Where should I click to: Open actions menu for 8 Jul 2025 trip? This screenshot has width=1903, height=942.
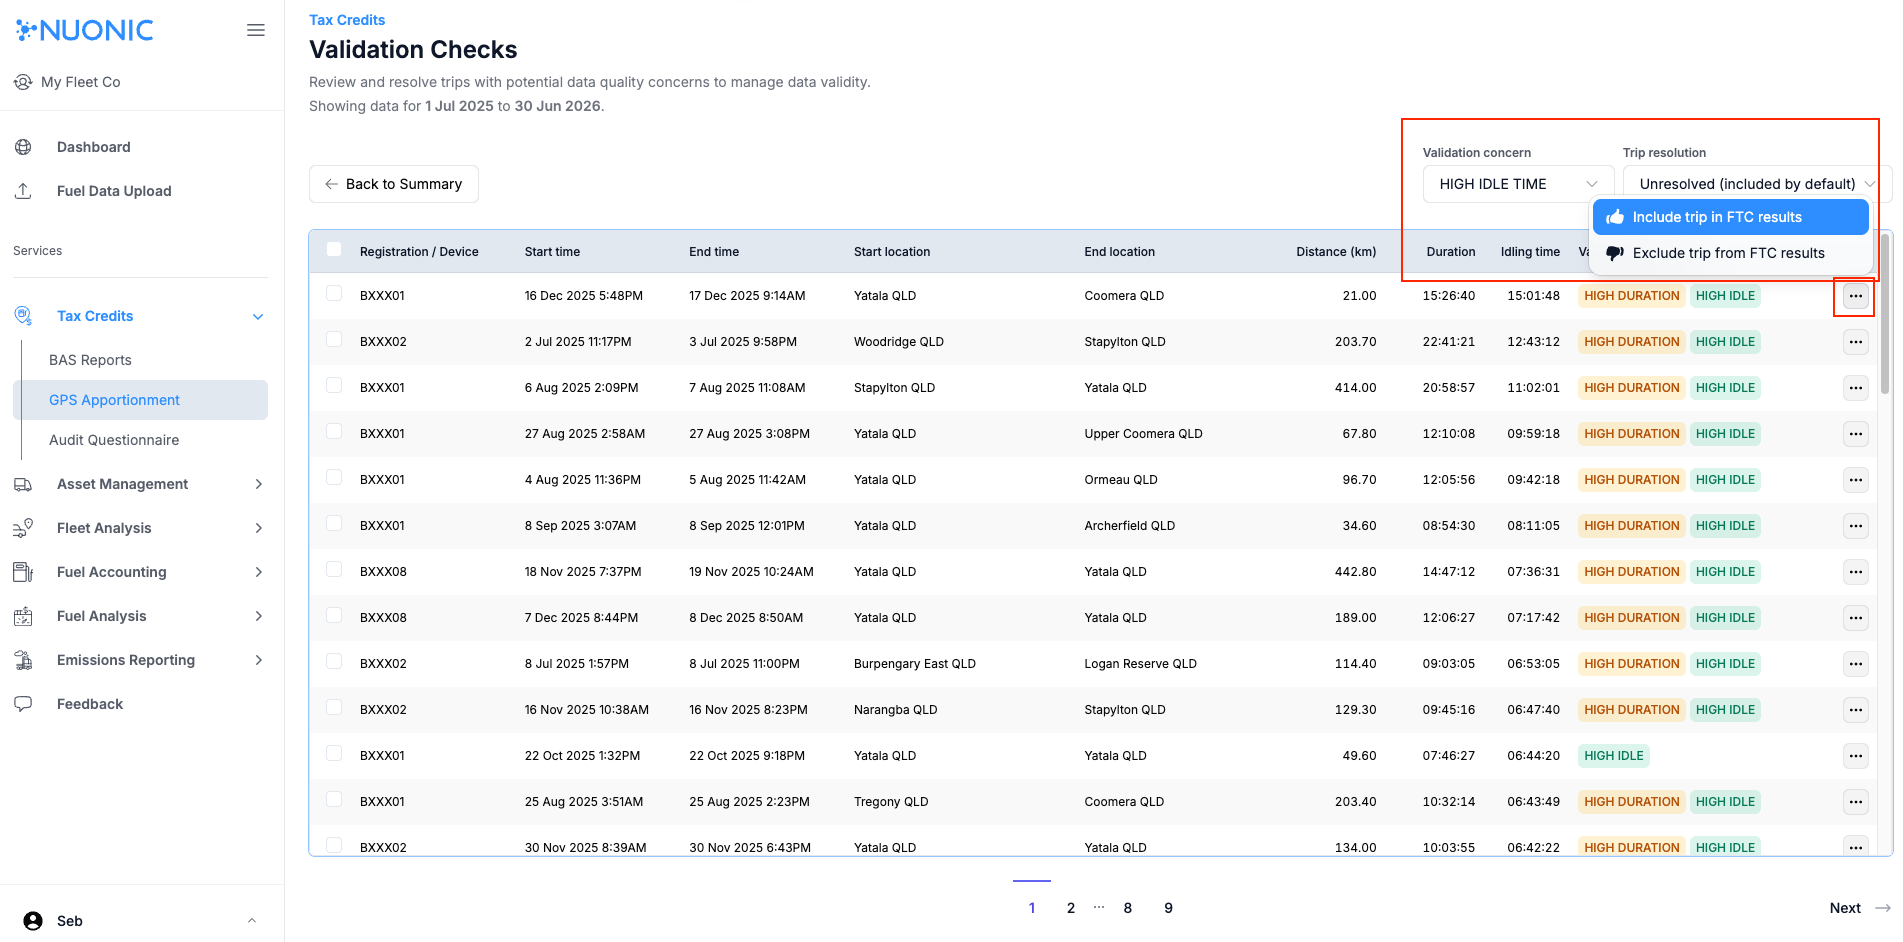pos(1855,664)
